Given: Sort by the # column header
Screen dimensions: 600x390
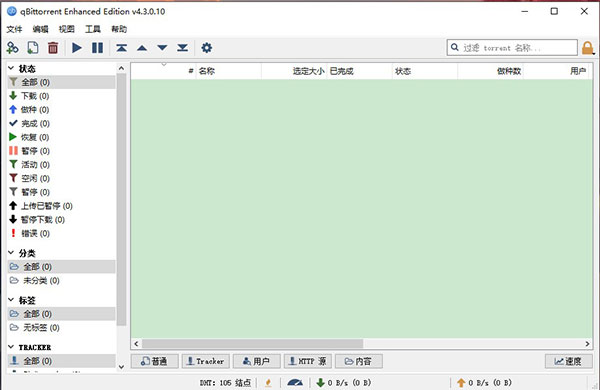Looking at the screenshot, I should point(163,71).
